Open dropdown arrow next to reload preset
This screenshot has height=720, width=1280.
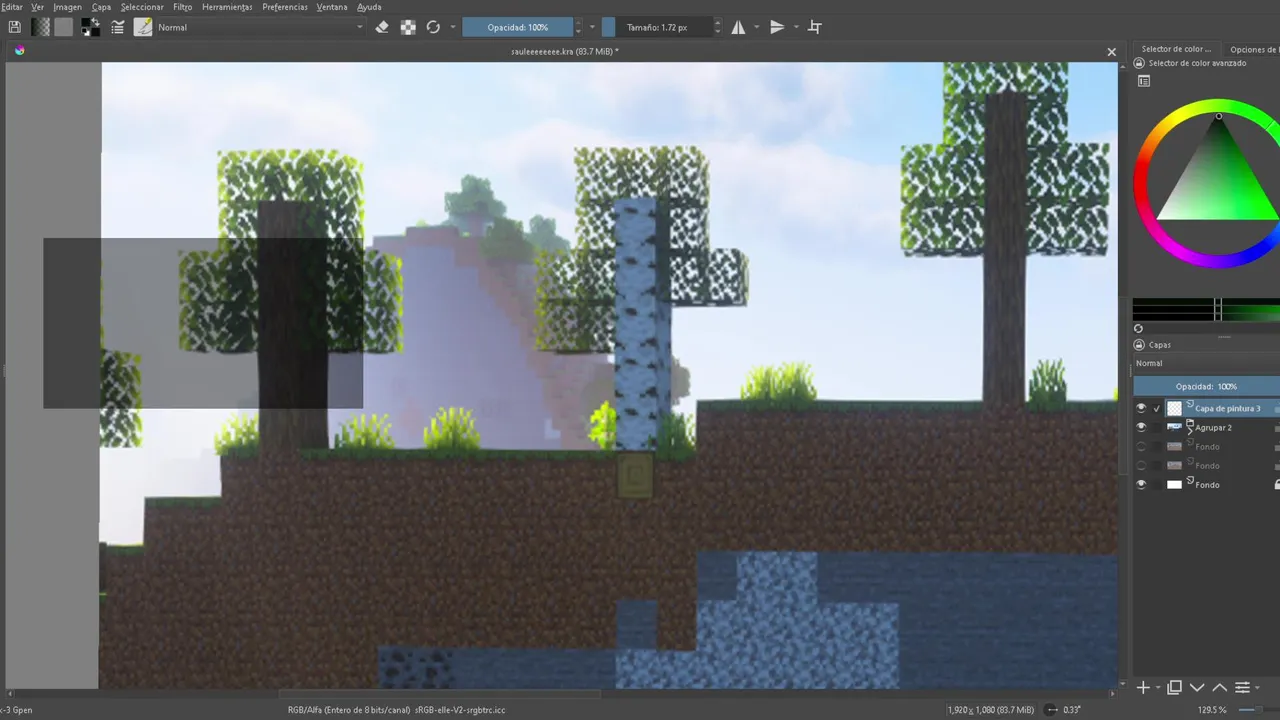(453, 28)
